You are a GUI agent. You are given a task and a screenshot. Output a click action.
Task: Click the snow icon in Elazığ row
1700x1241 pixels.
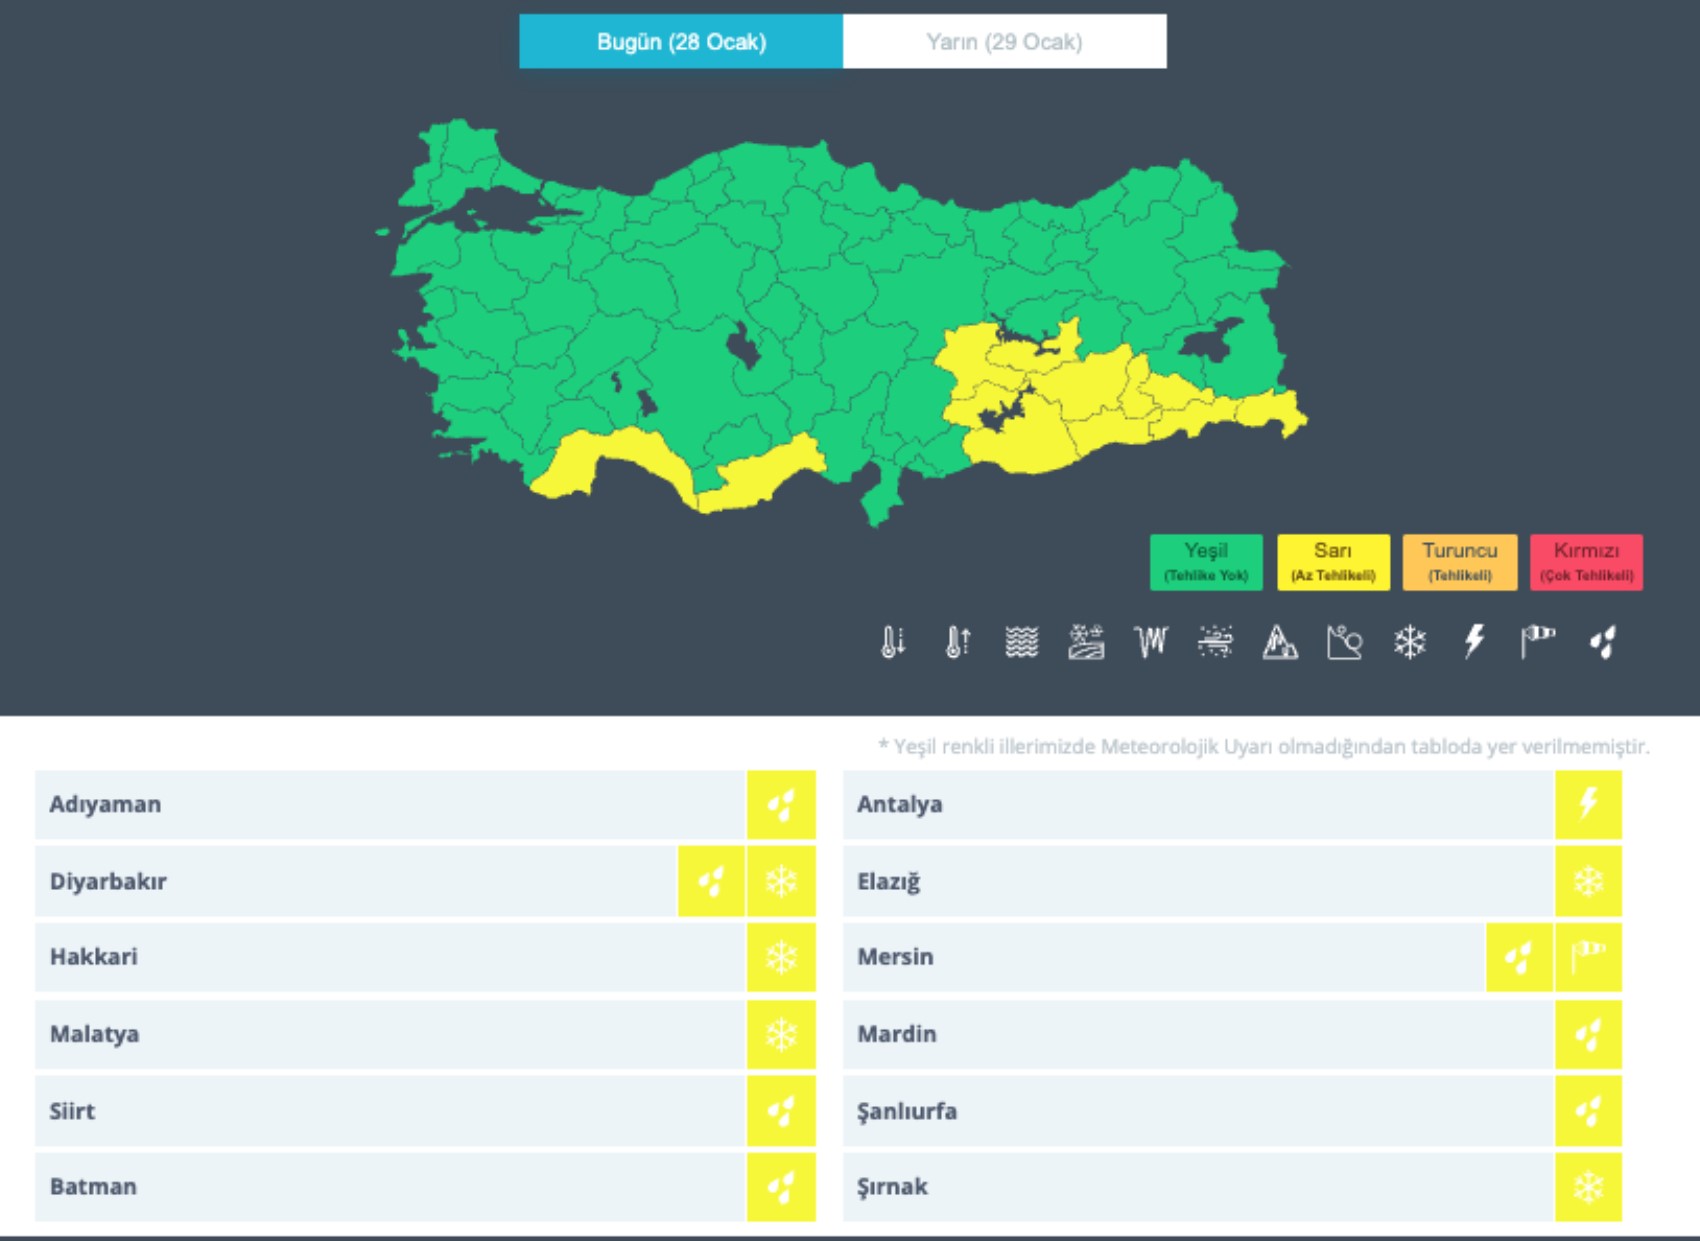tap(1588, 881)
